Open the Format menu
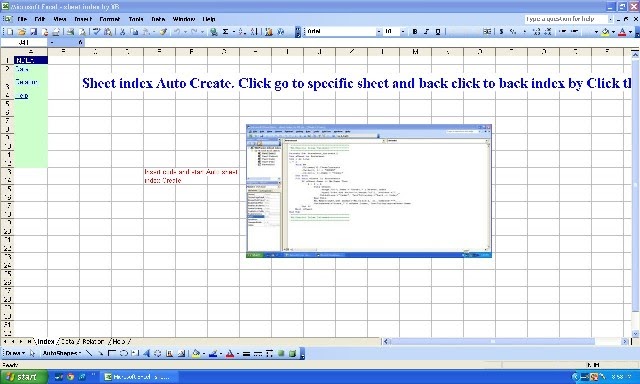The height and width of the screenshot is (384, 640). pyautogui.click(x=110, y=19)
